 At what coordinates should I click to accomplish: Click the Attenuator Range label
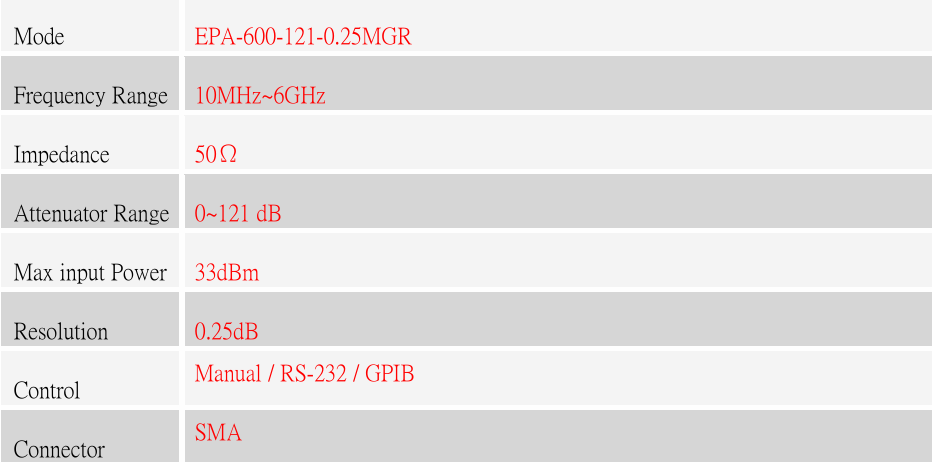tap(92, 213)
